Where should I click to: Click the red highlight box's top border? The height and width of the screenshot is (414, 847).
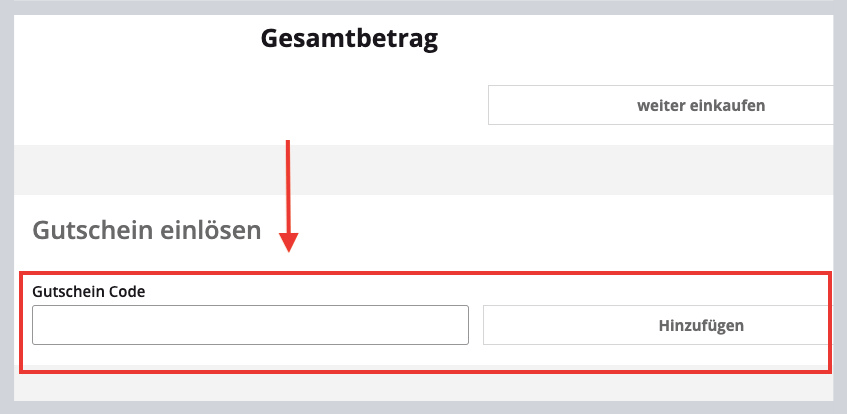coord(423,270)
